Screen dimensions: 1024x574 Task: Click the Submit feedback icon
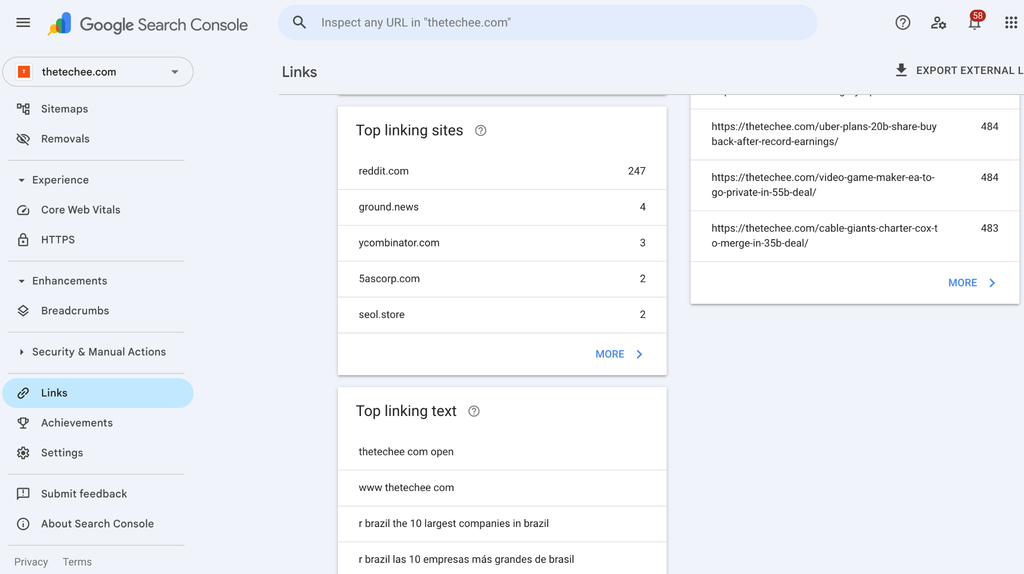(23, 494)
